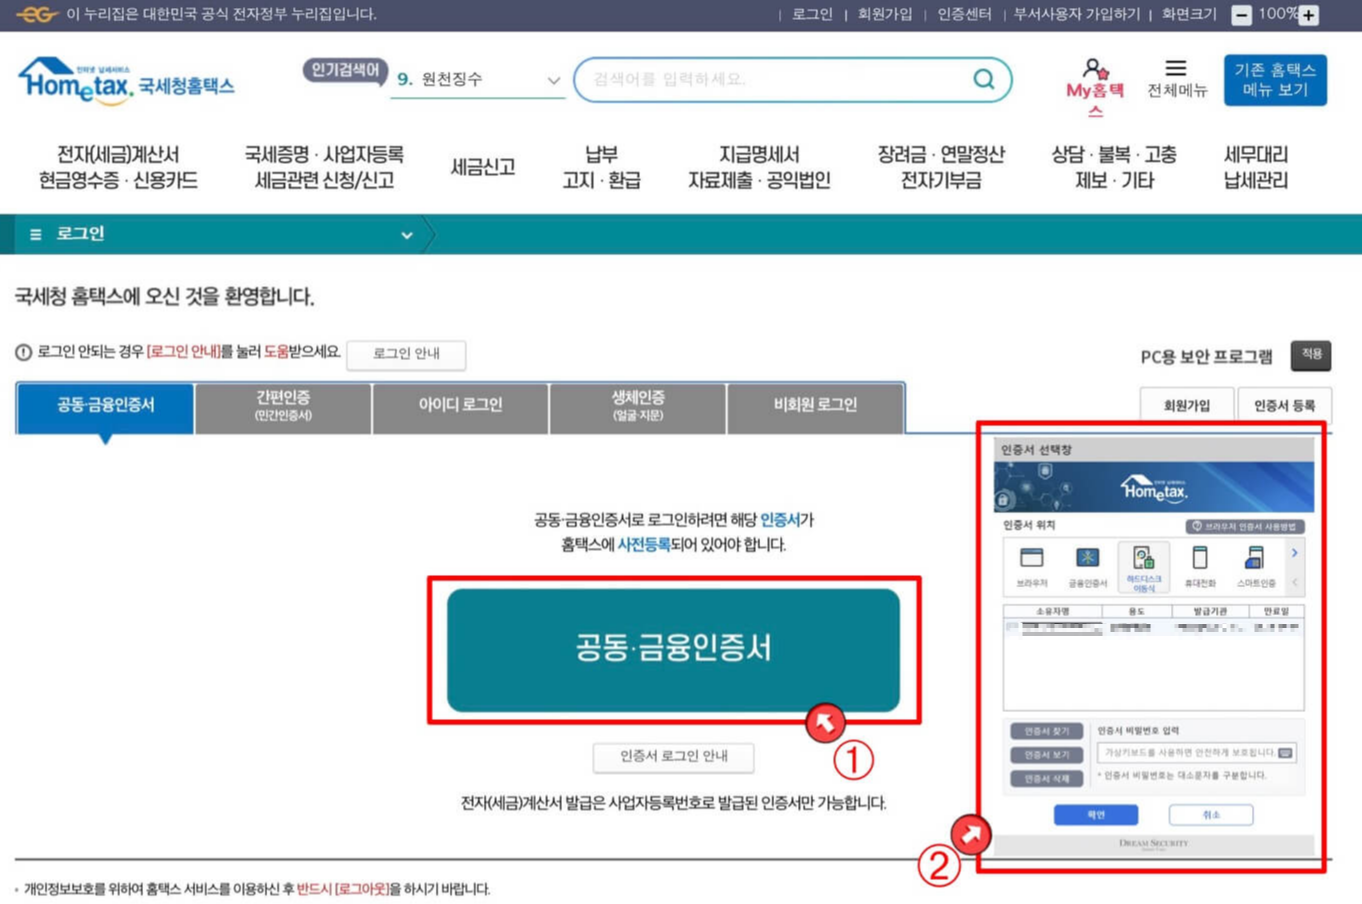Switch to 공동·금융인증서 tab
The height and width of the screenshot is (904, 1362).
click(x=105, y=406)
